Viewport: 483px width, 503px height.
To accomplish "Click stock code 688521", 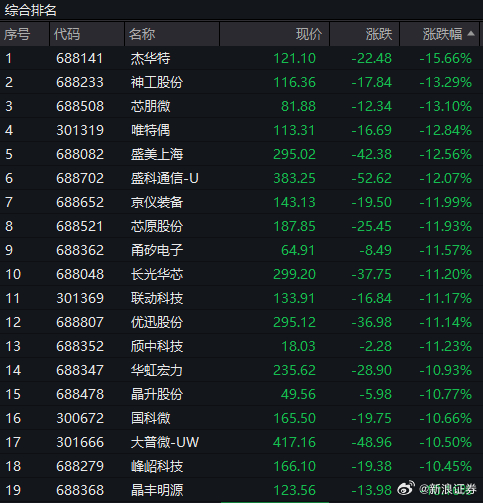I will point(80,226).
